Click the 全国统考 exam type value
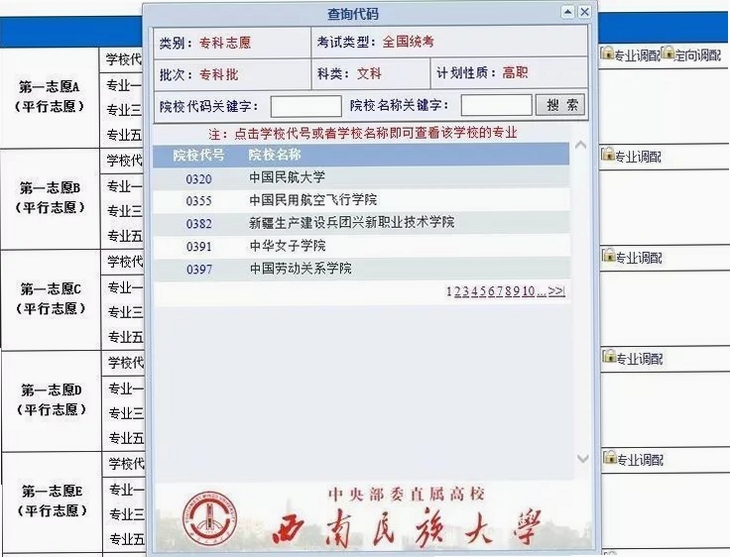The width and height of the screenshot is (730, 557). (x=408, y=42)
